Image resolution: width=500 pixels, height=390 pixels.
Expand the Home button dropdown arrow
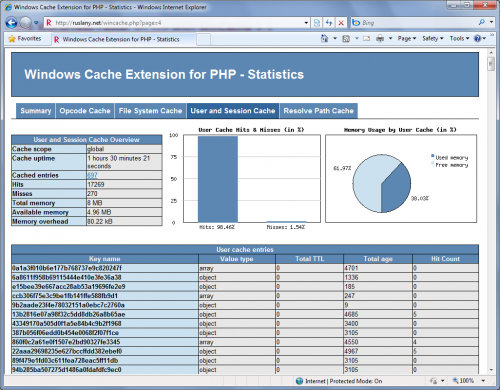point(335,39)
